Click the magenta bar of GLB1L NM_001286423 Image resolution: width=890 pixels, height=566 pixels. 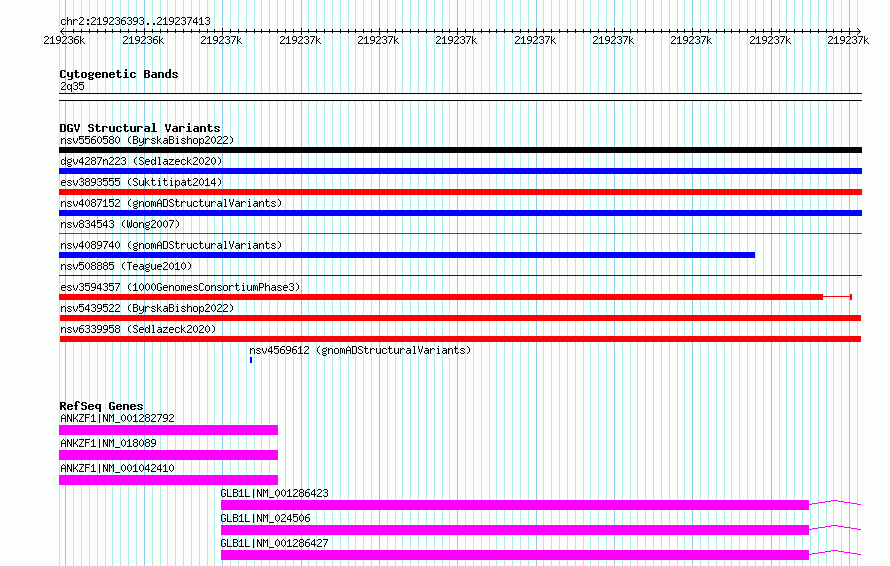tap(515, 505)
